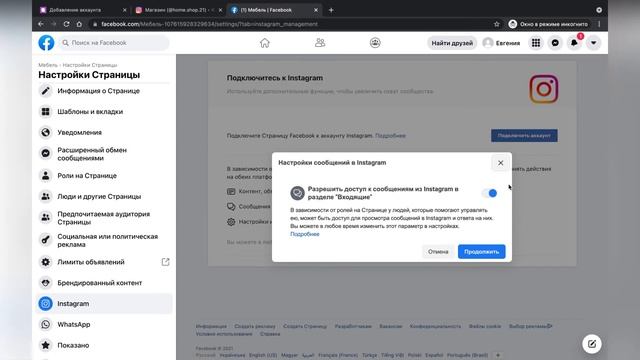The height and width of the screenshot is (360, 640).
Task: Close the Instagram message settings dialog
Action: (500, 163)
